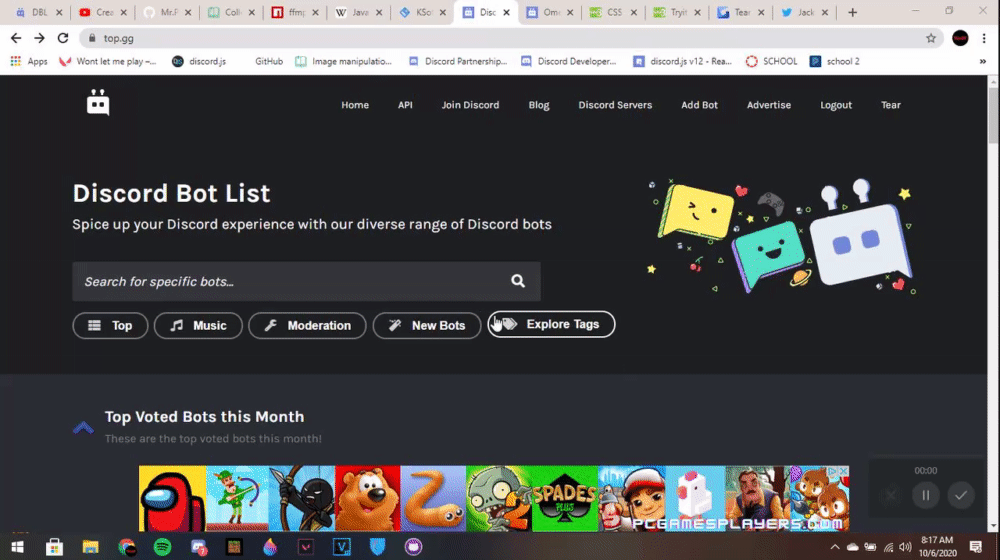This screenshot has height=560, width=1000.
Task: Click the magnifying glass search icon
Action: (518, 281)
